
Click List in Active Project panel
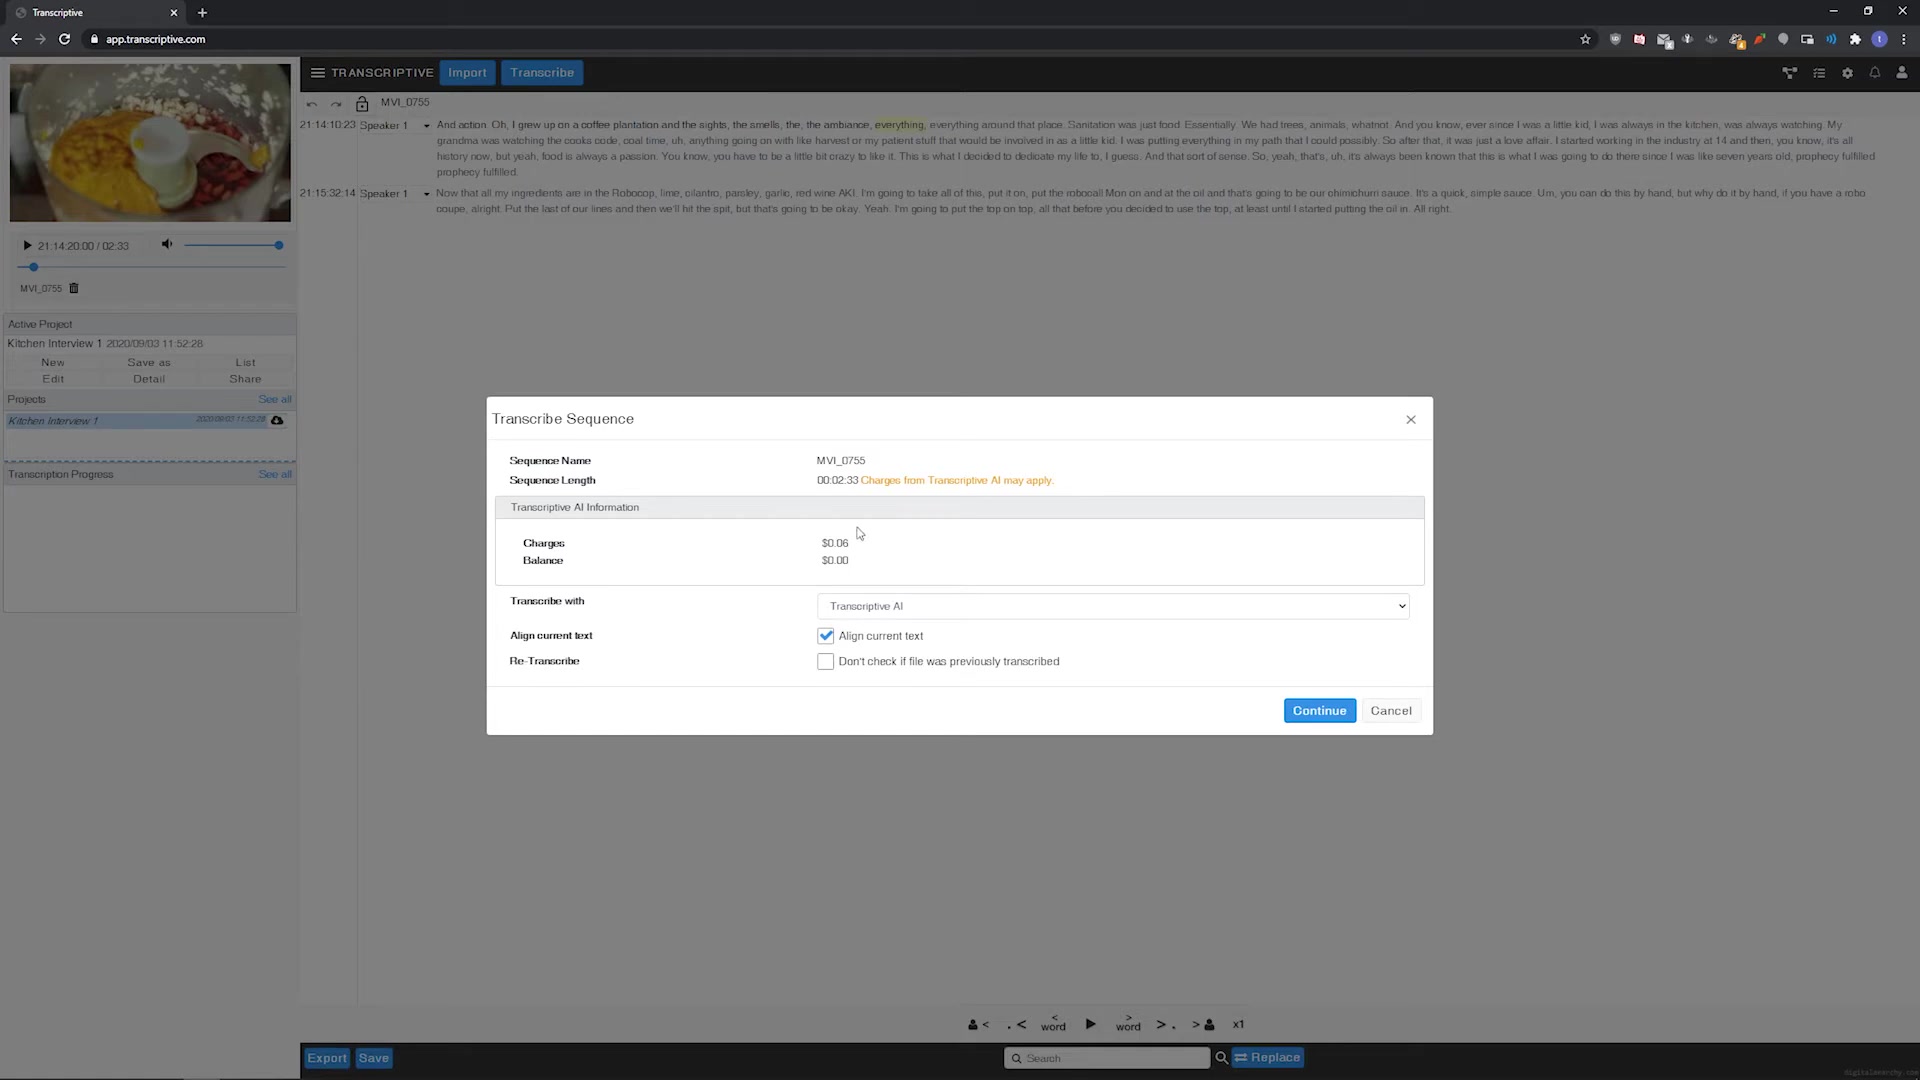point(245,363)
